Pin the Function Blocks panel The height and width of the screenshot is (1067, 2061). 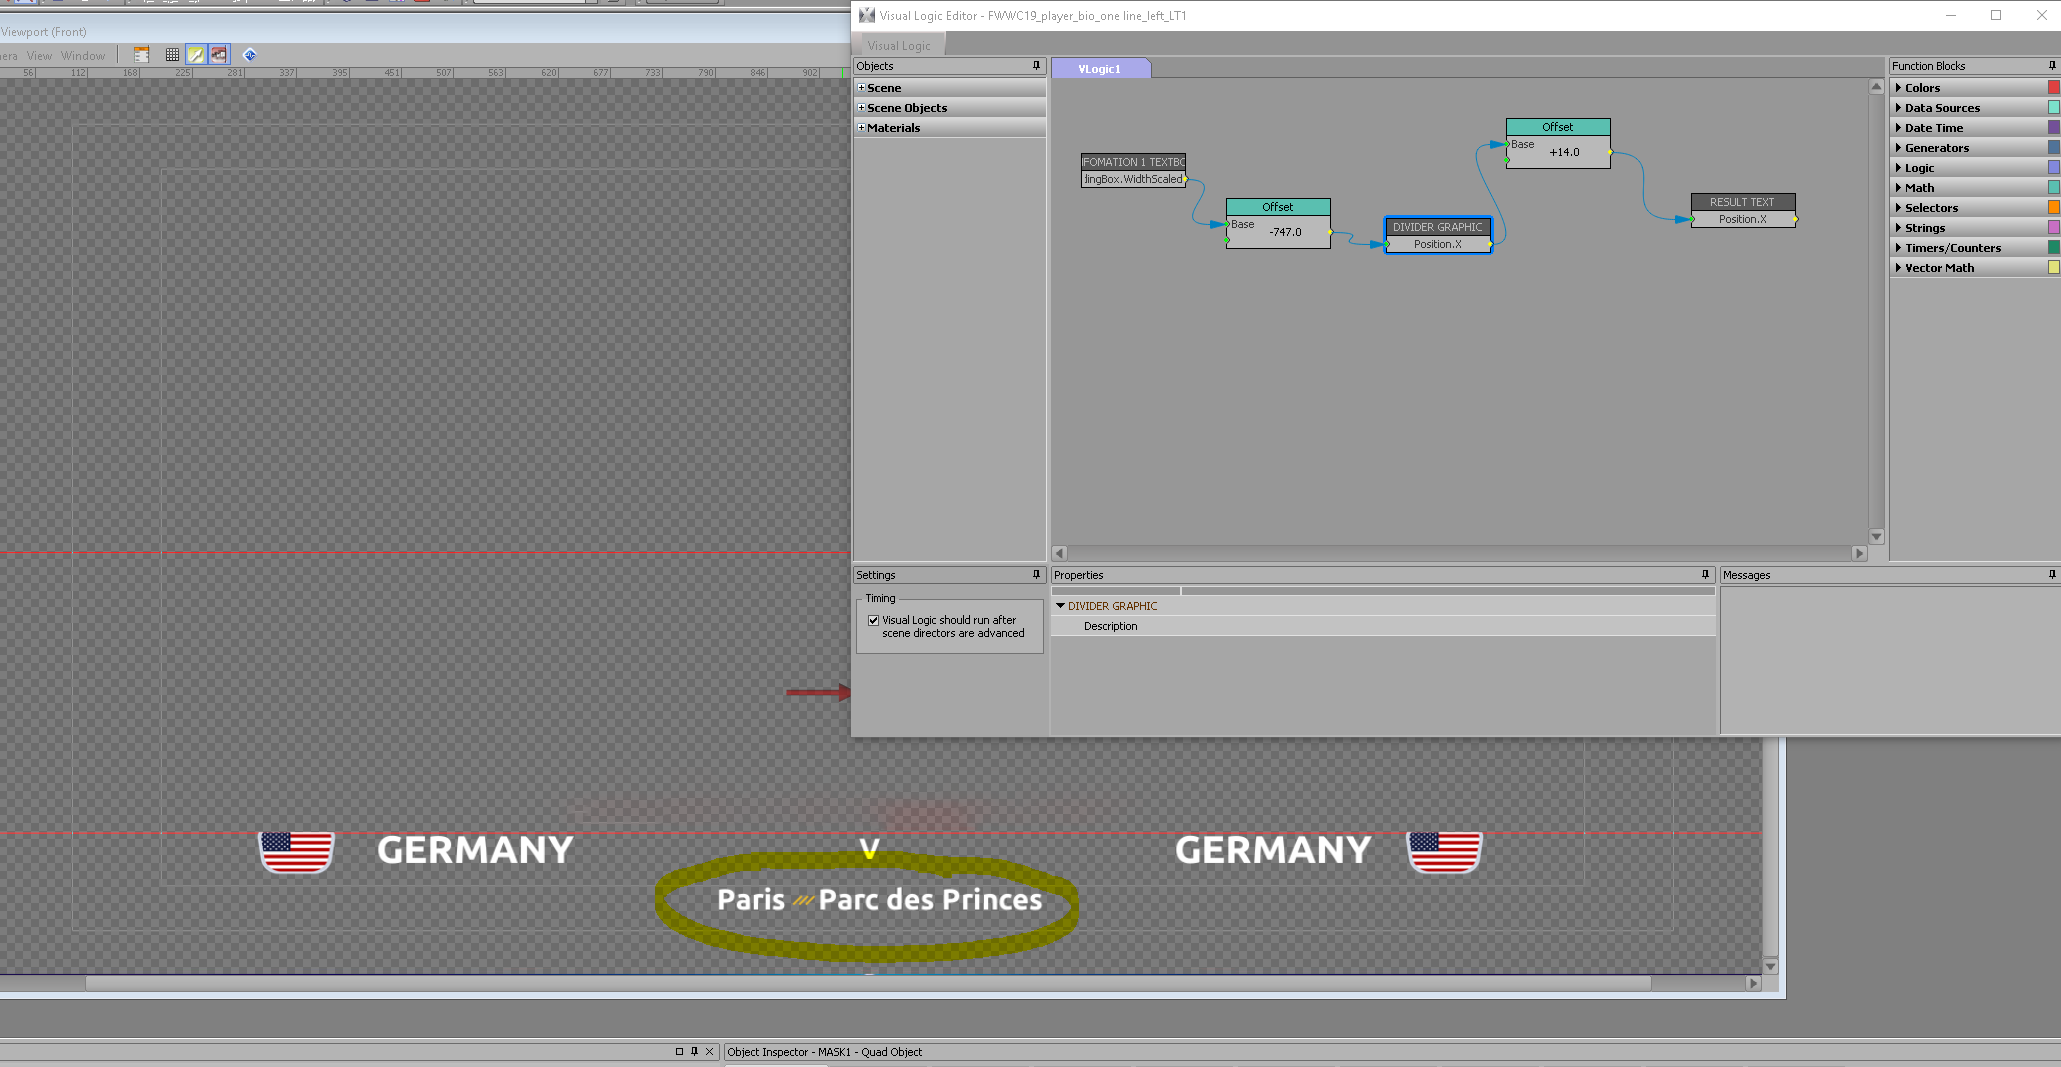[x=2052, y=66]
